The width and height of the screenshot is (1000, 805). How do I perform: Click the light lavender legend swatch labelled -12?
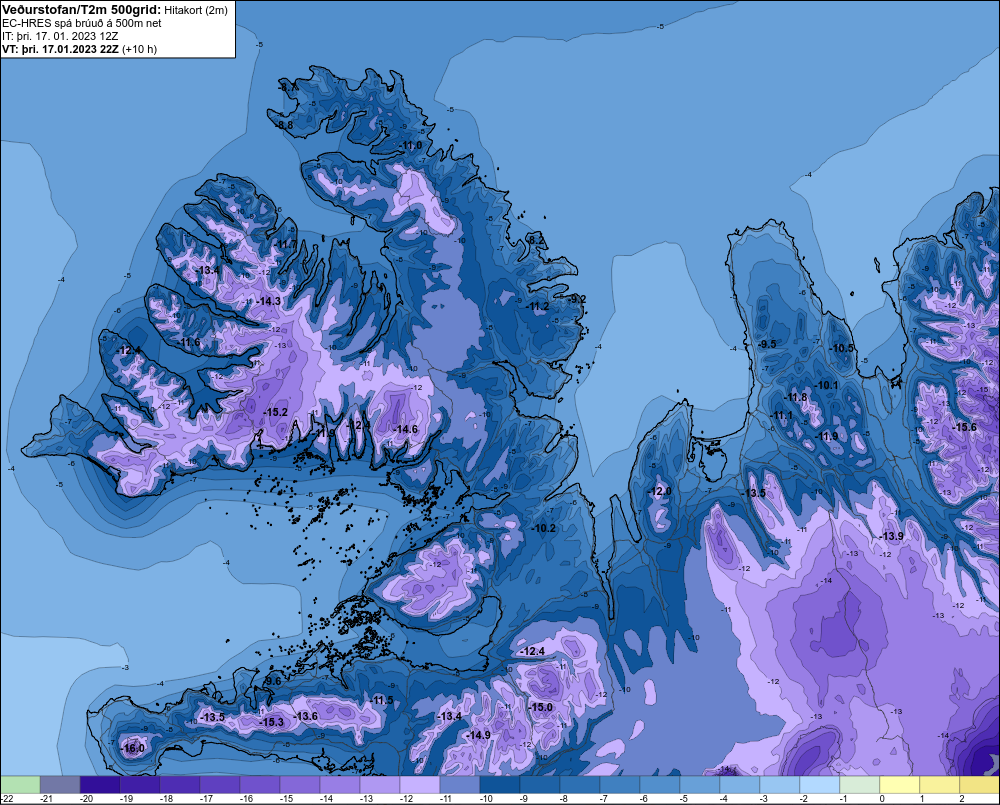(420, 784)
